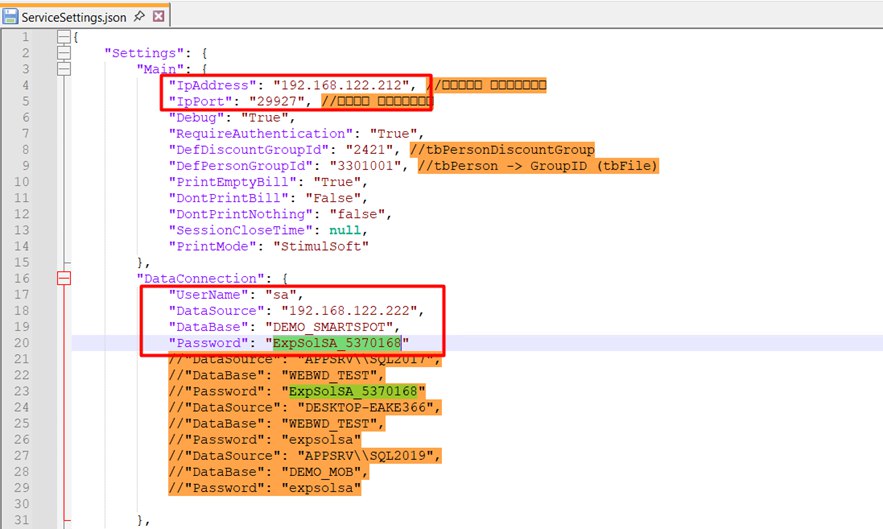Viewport: 883px width, 529px height.
Task: Click the "29927" IpPort value
Action: [x=285, y=102]
